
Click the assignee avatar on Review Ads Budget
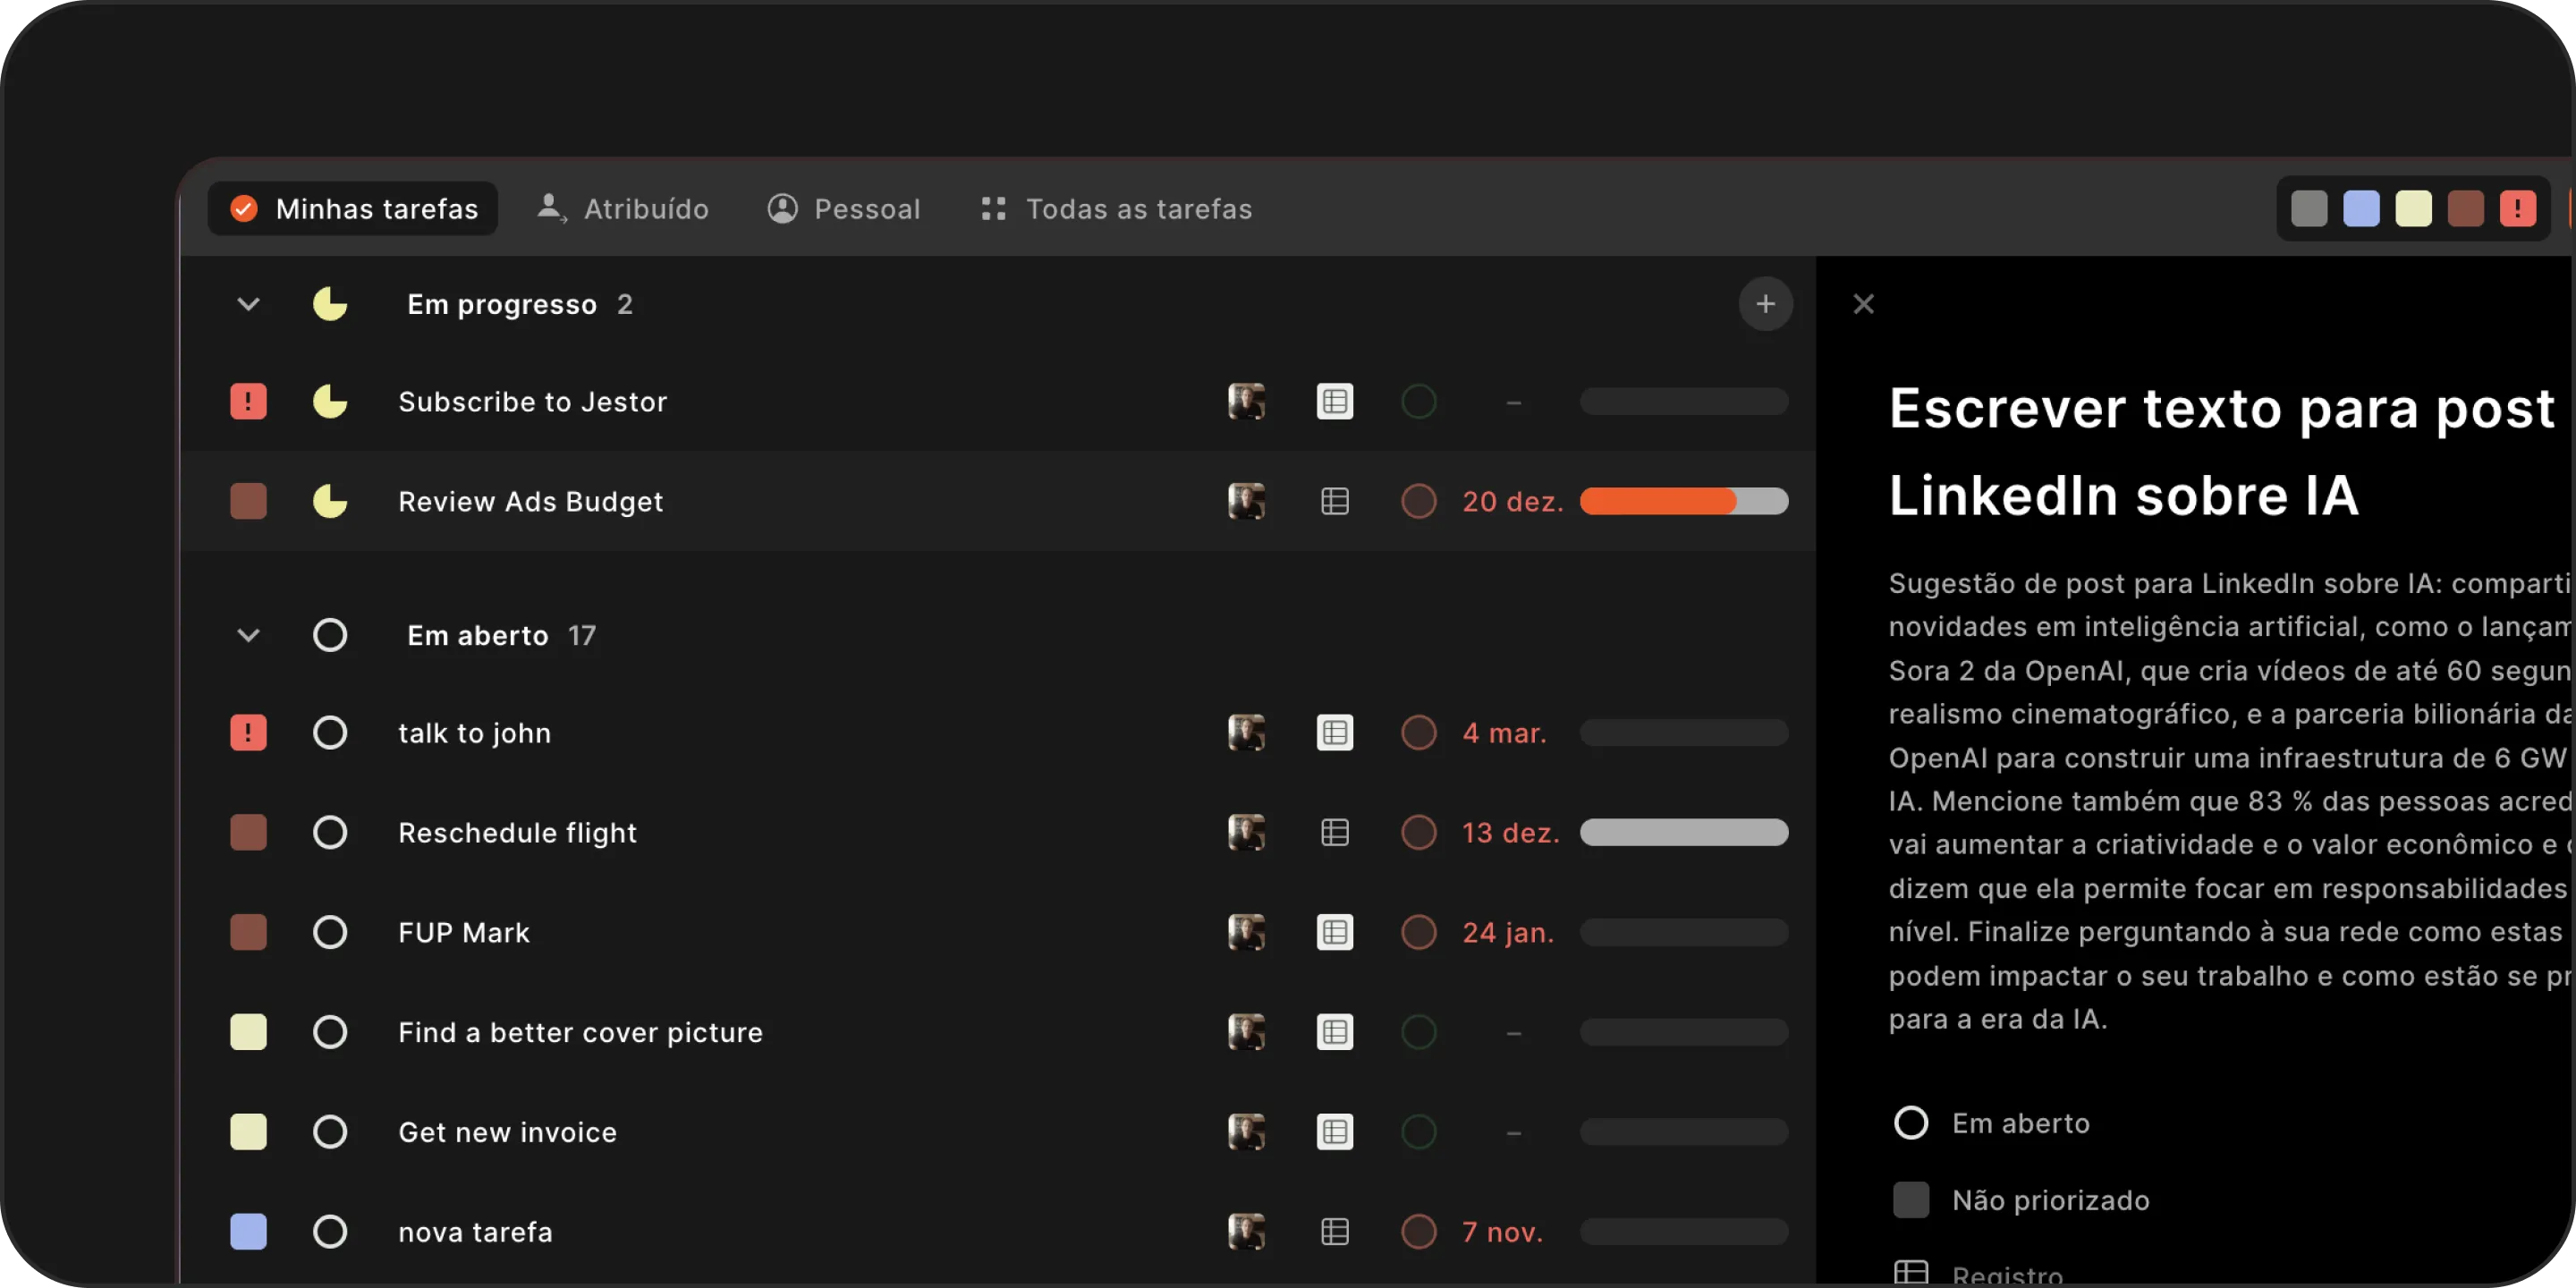coord(1246,501)
